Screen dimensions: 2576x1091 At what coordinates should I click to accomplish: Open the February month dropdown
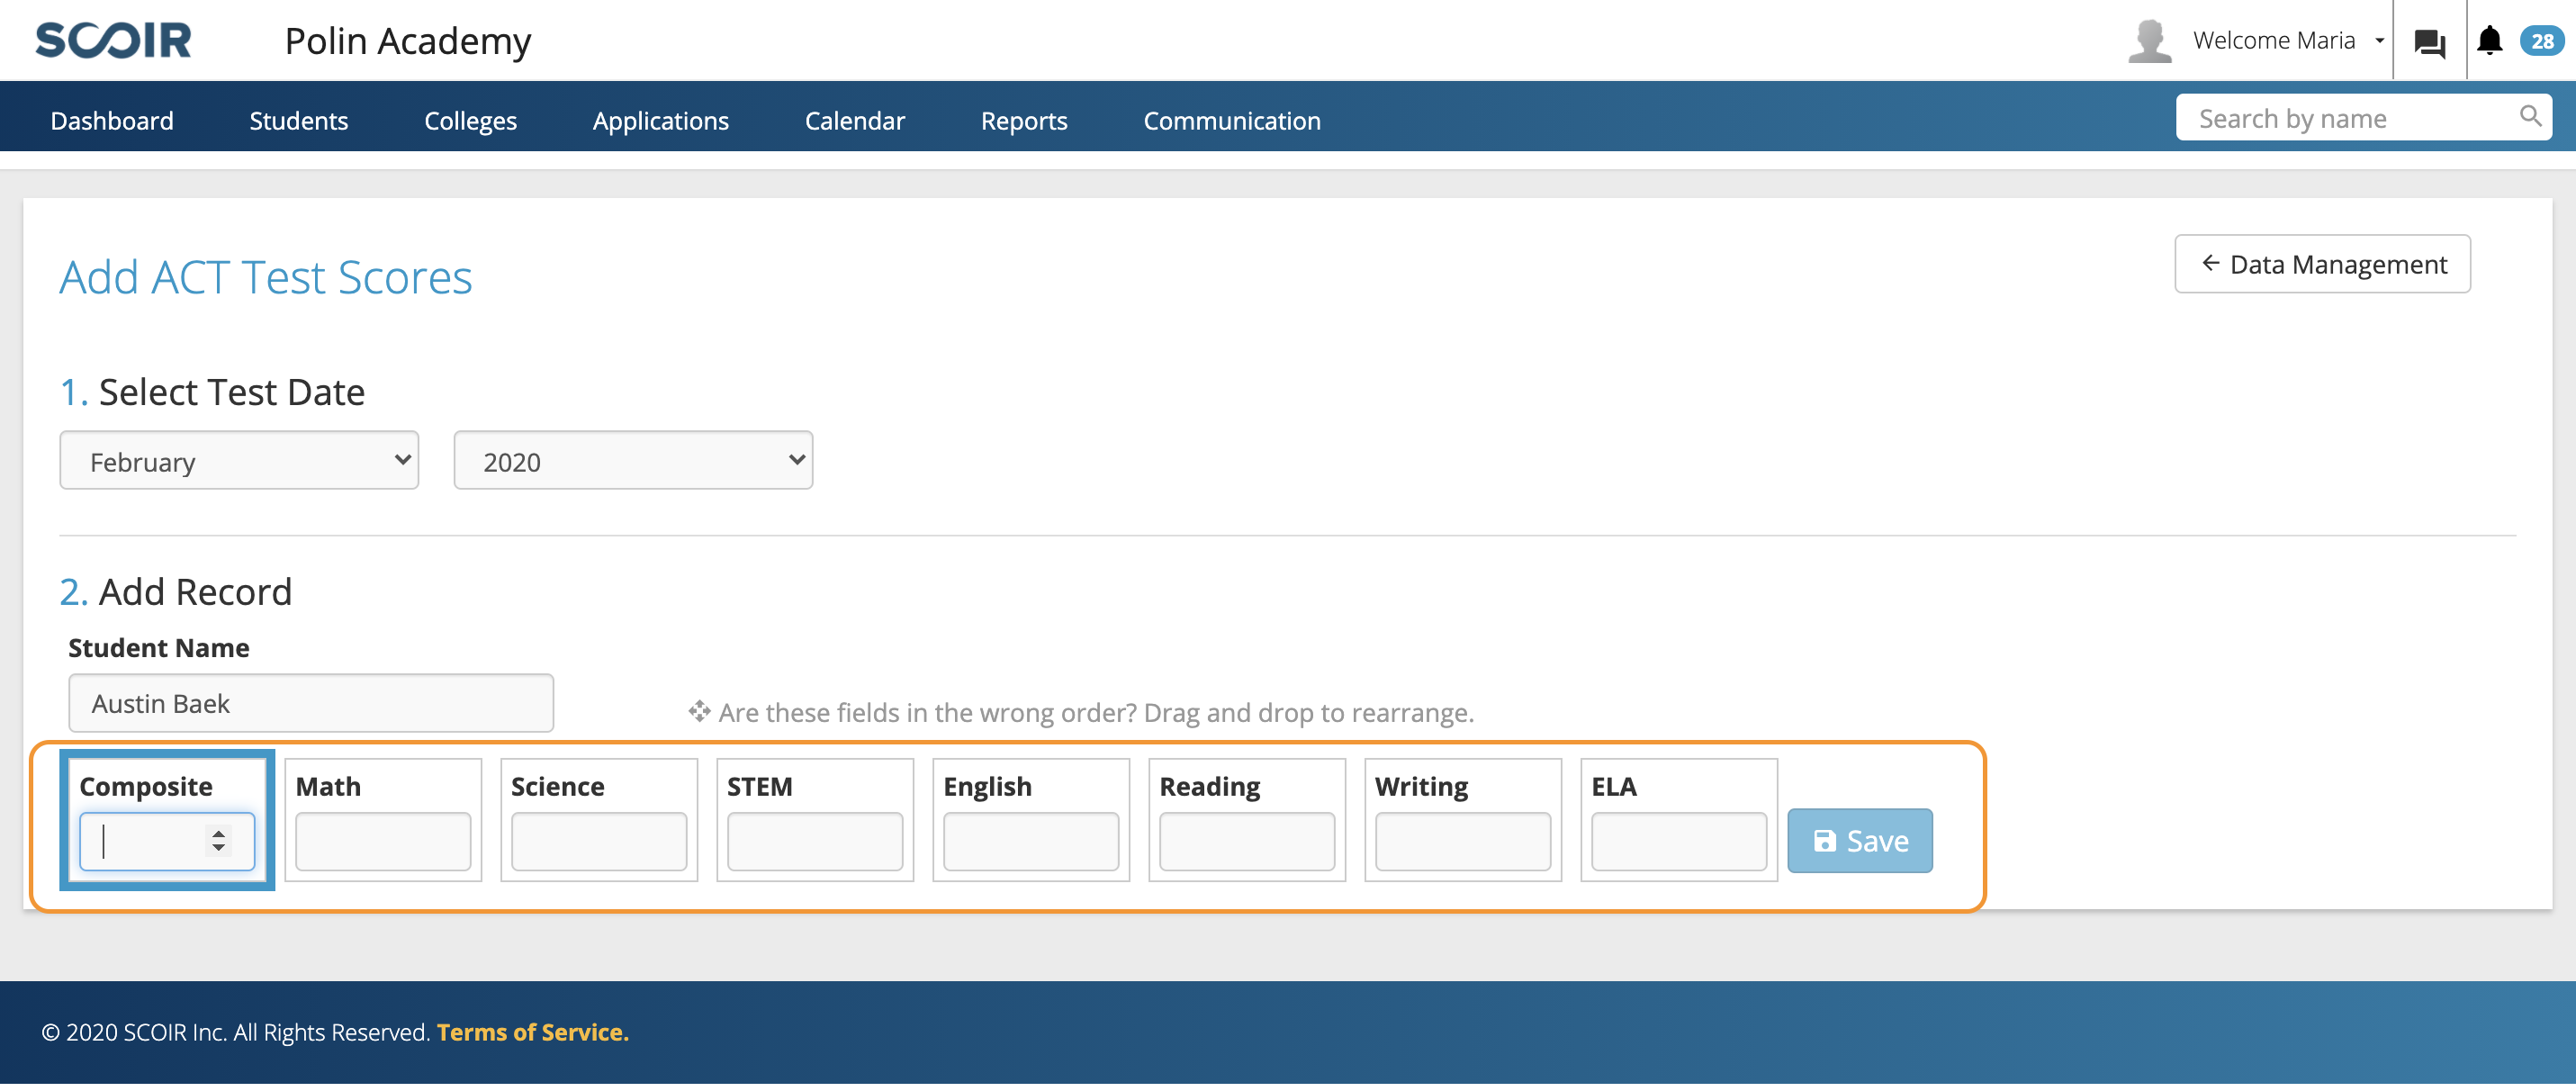(239, 461)
